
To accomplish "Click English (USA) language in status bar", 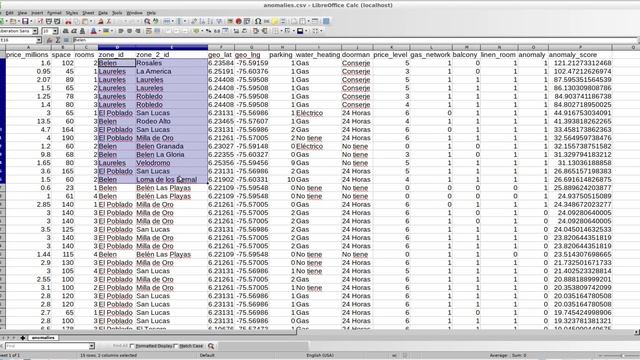I will [x=320, y=356].
